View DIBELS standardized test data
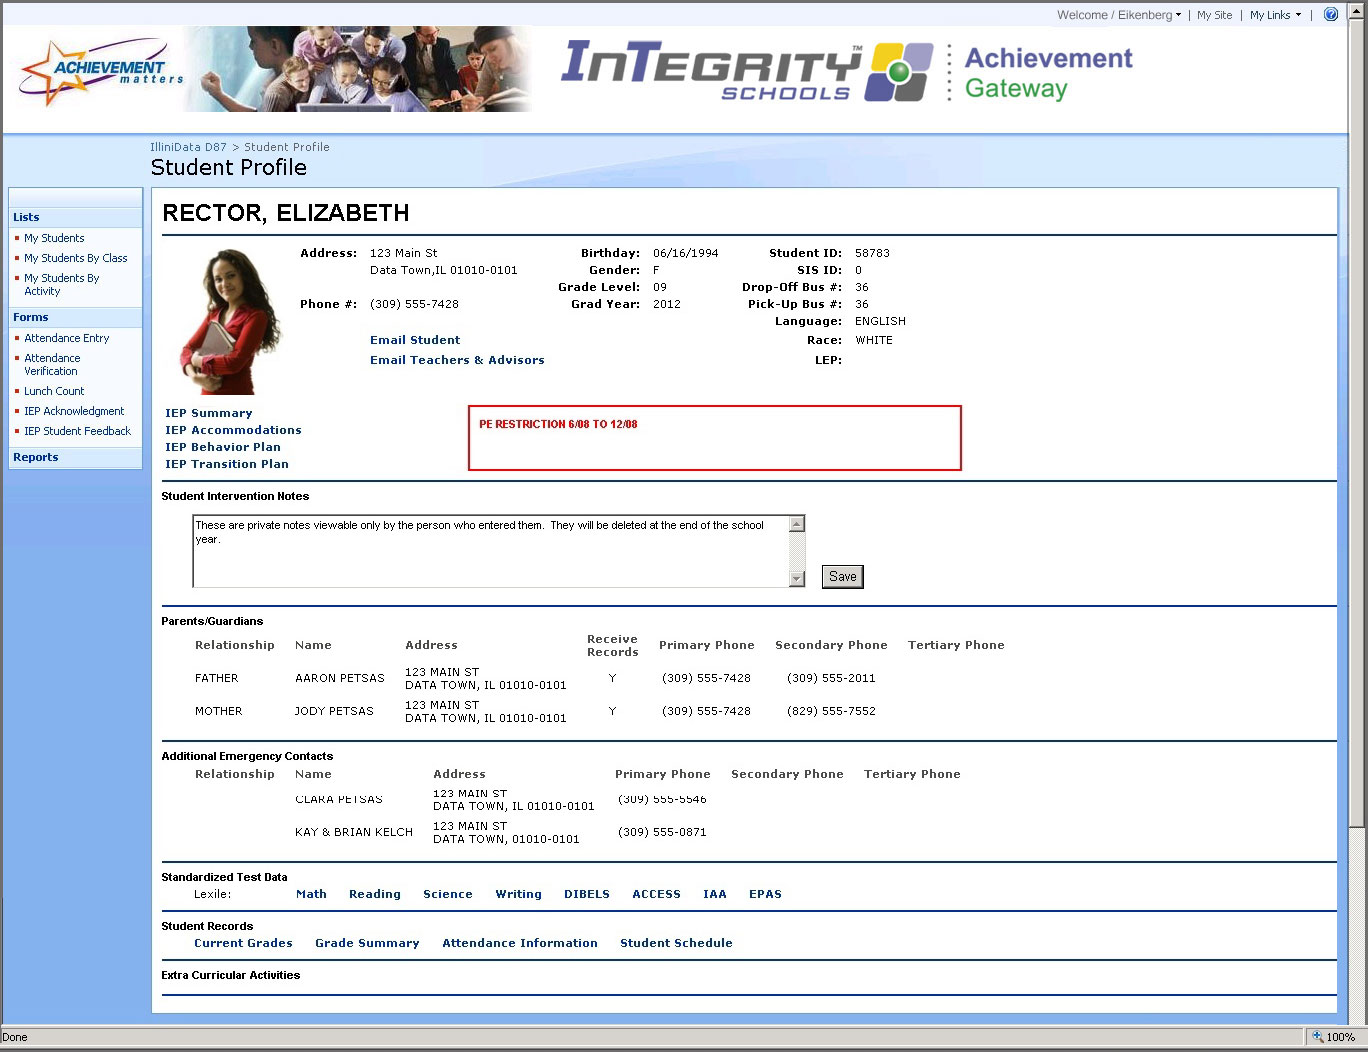This screenshot has height=1052, width=1368. coord(586,894)
